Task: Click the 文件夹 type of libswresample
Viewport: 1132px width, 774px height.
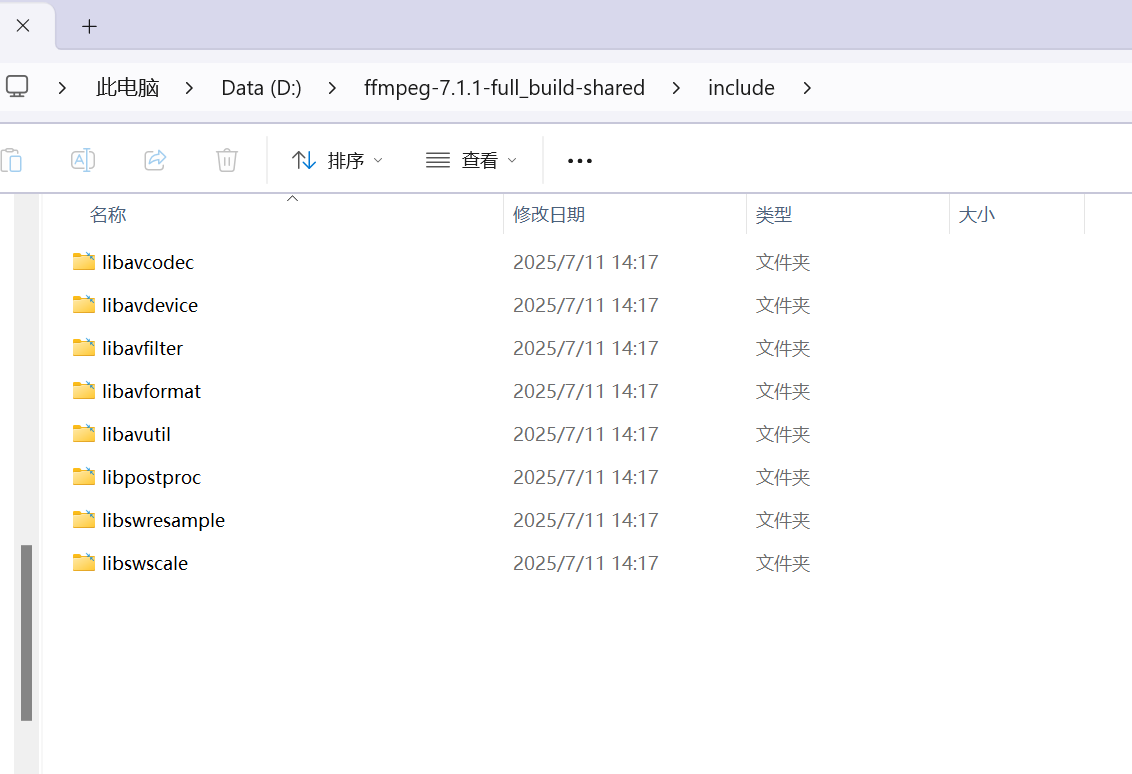Action: (x=783, y=520)
